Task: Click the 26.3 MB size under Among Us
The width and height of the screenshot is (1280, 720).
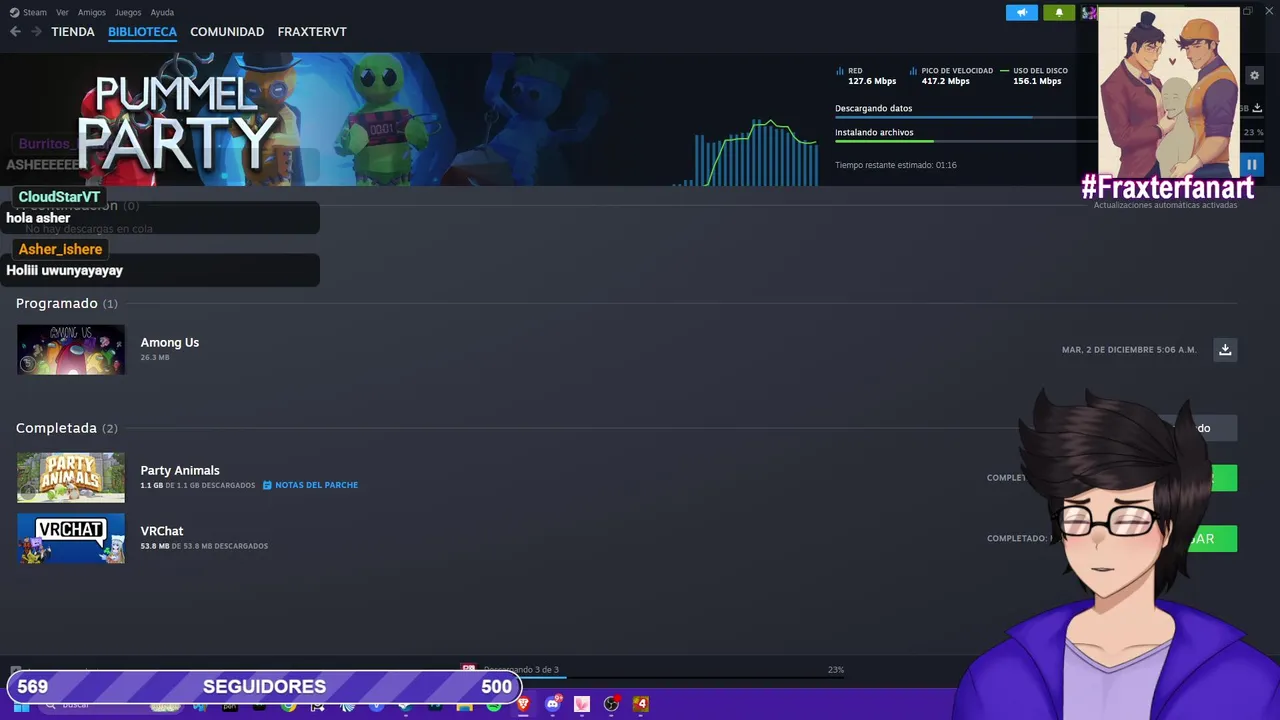Action: [x=155, y=357]
